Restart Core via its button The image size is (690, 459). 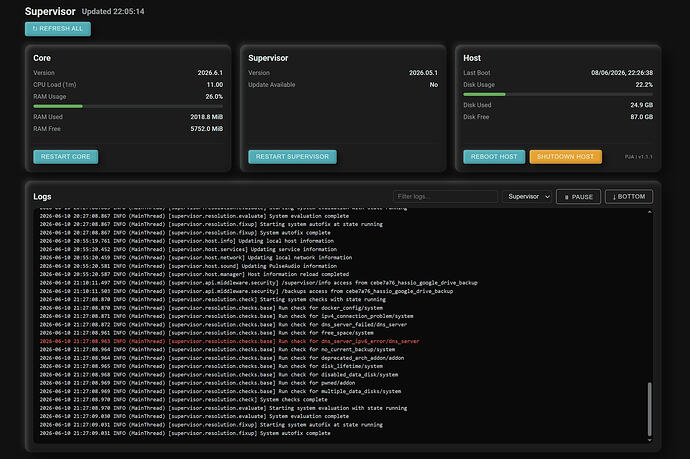pos(66,157)
